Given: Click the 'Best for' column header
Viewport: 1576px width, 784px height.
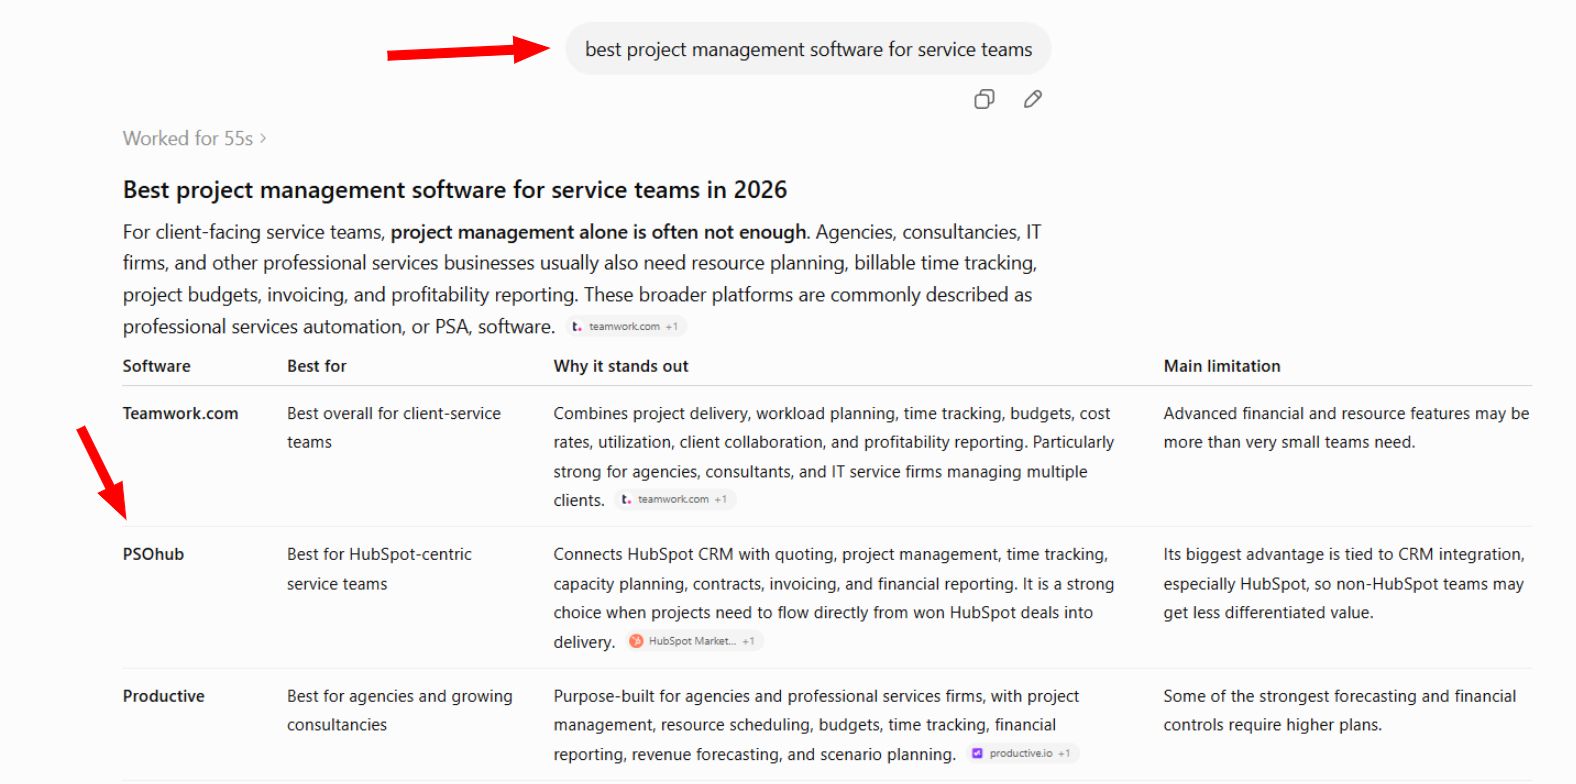Looking at the screenshot, I should pyautogui.click(x=317, y=366).
